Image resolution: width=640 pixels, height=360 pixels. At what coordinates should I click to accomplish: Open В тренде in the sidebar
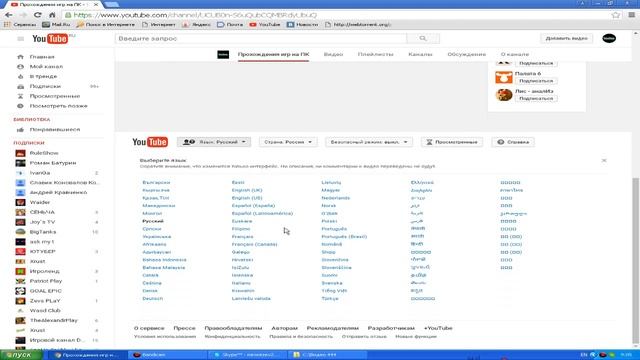click(x=43, y=76)
